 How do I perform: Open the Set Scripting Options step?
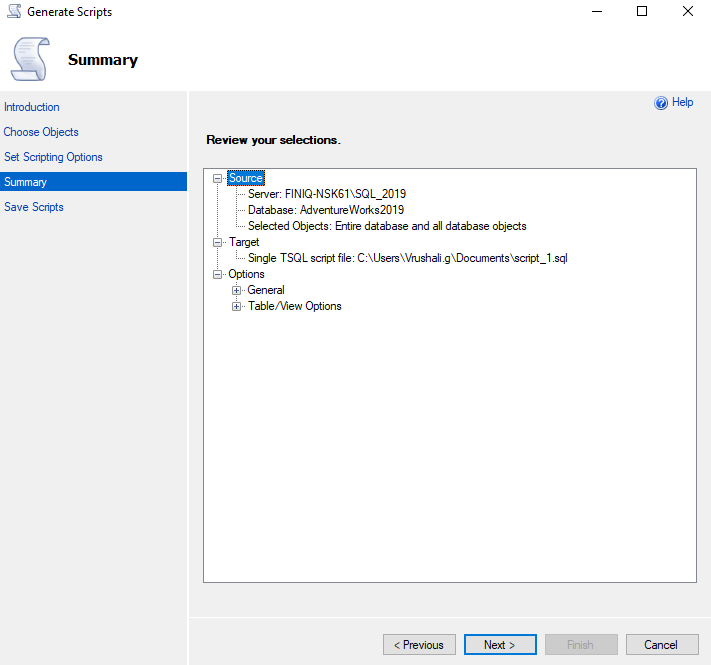(53, 157)
